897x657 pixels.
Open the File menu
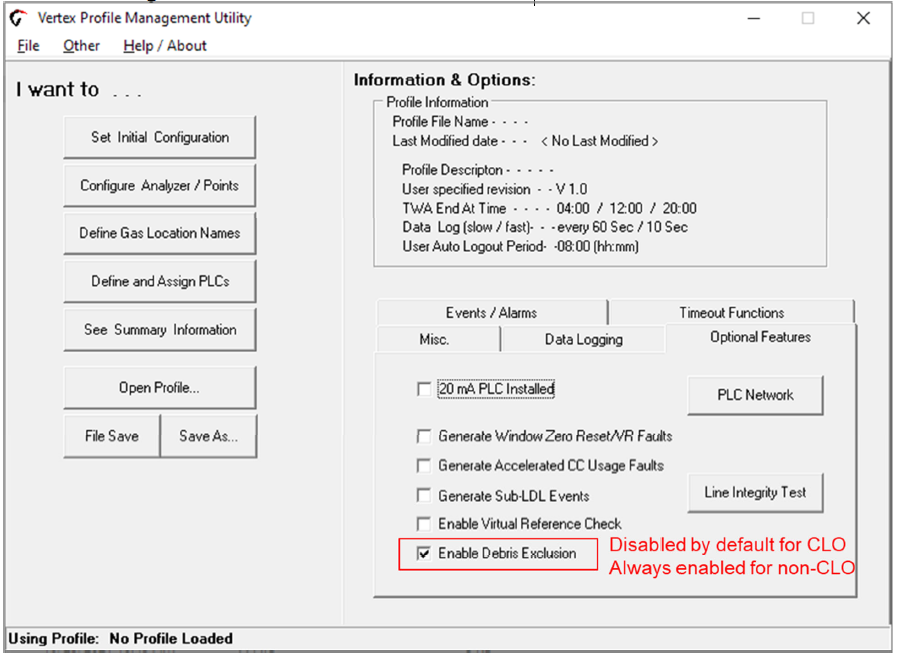click(28, 46)
